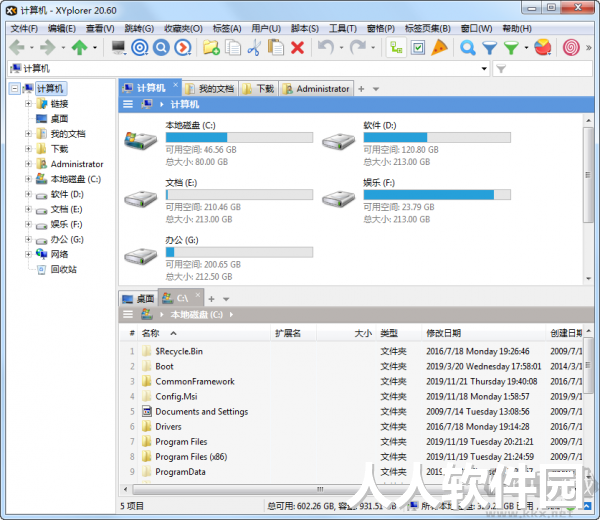
Task: Click the Hotlist target circle icon
Action: 140,47
